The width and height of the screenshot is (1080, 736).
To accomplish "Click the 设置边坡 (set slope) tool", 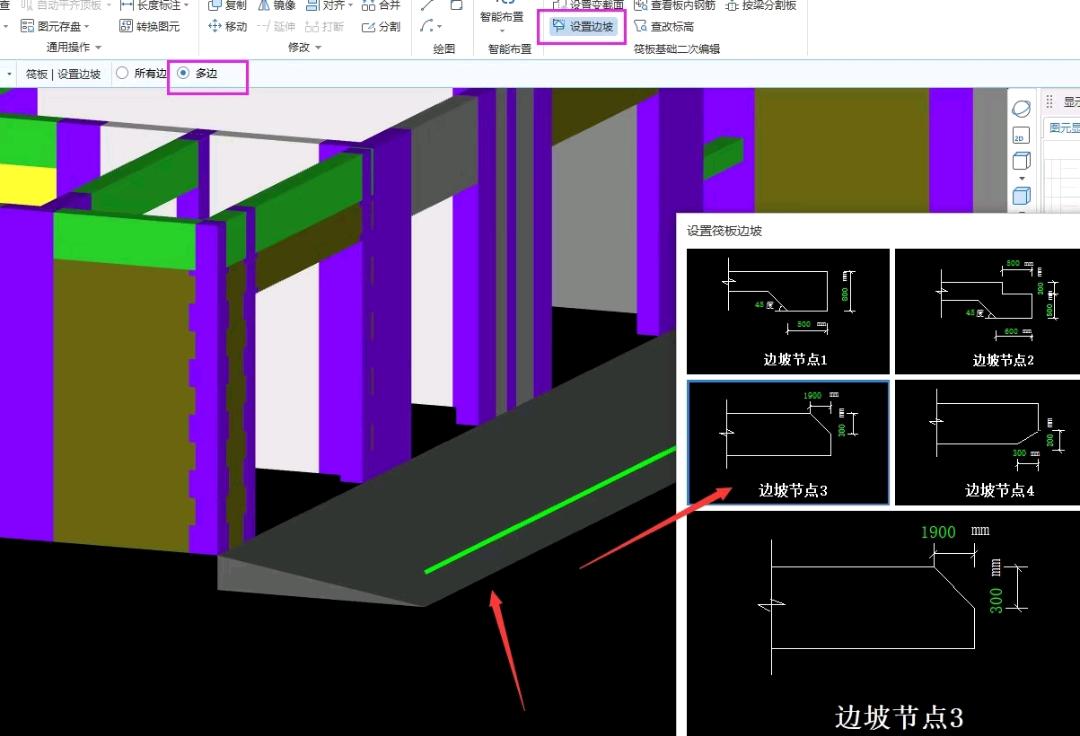I will [x=583, y=26].
